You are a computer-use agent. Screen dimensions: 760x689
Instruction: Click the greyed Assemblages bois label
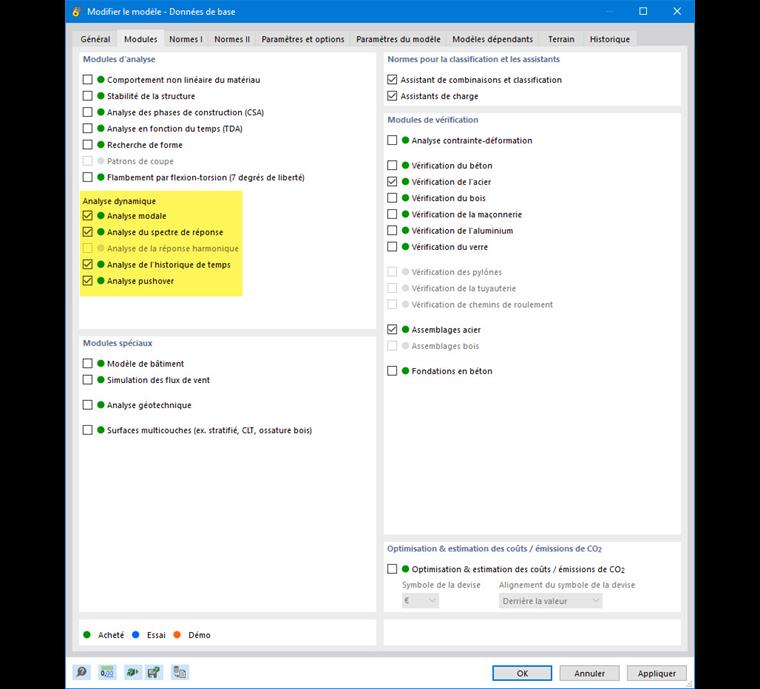tap(445, 346)
